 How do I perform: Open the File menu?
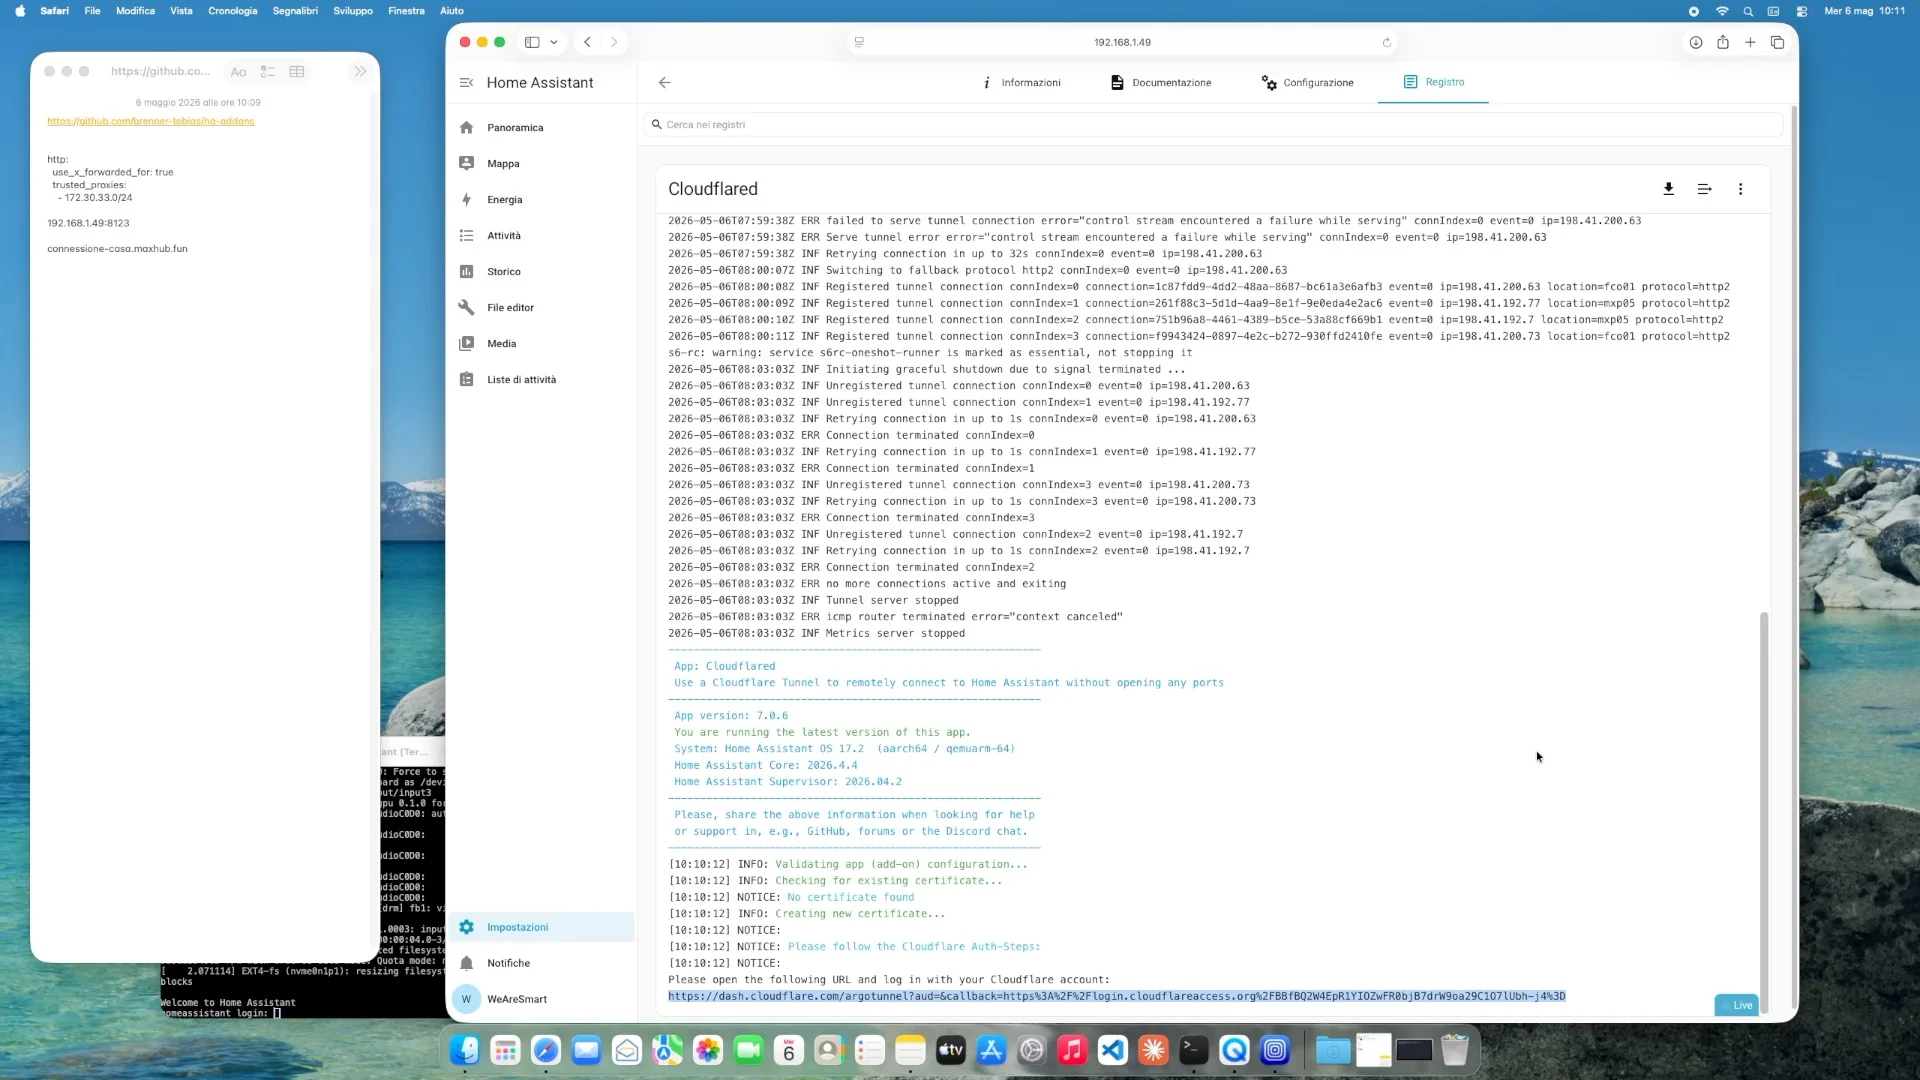tap(92, 11)
